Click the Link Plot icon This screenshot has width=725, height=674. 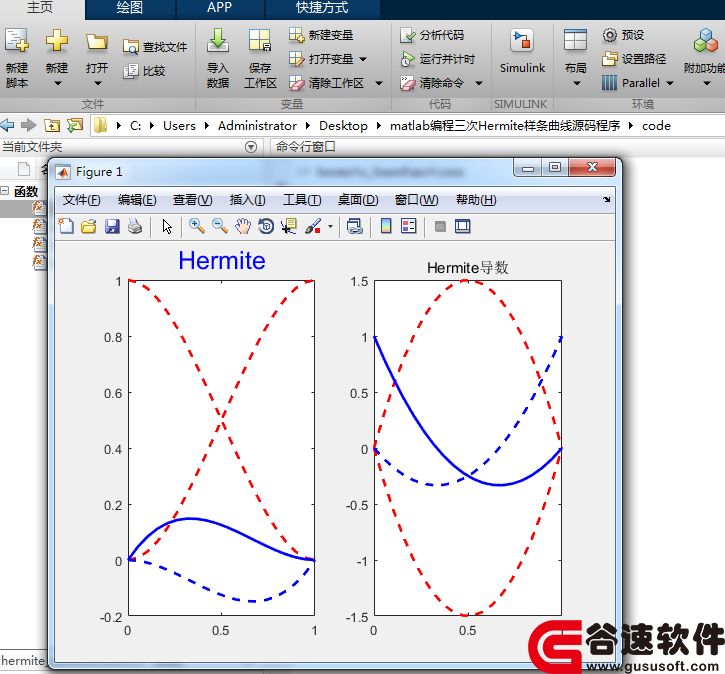pyautogui.click(x=355, y=227)
